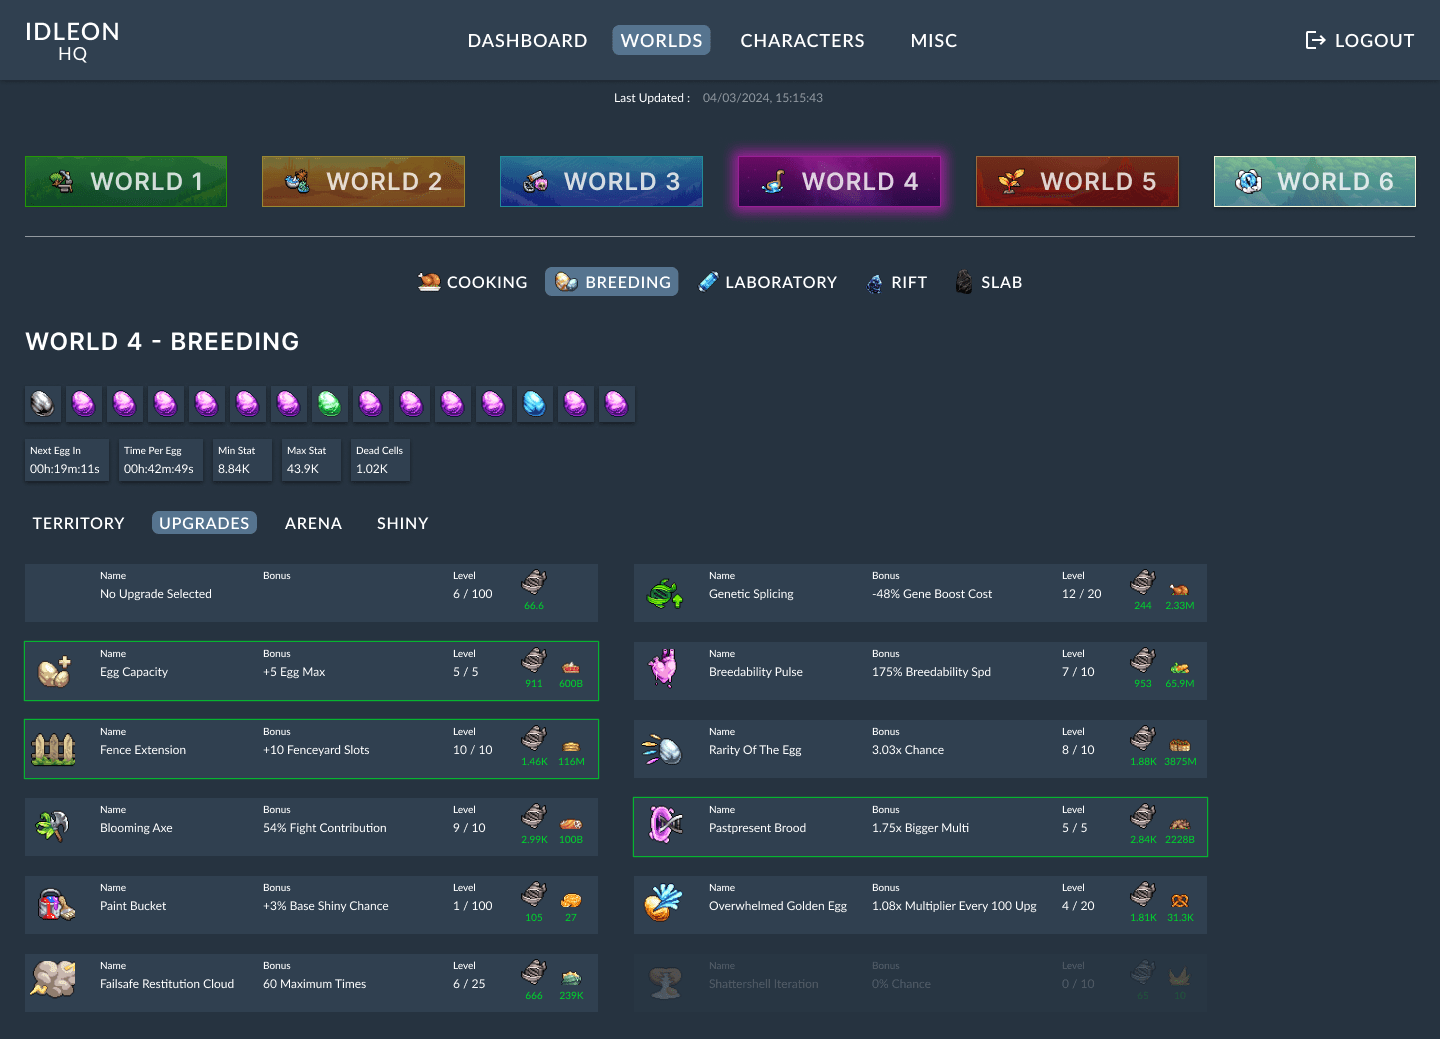Select the Worlds nav item

click(661, 40)
